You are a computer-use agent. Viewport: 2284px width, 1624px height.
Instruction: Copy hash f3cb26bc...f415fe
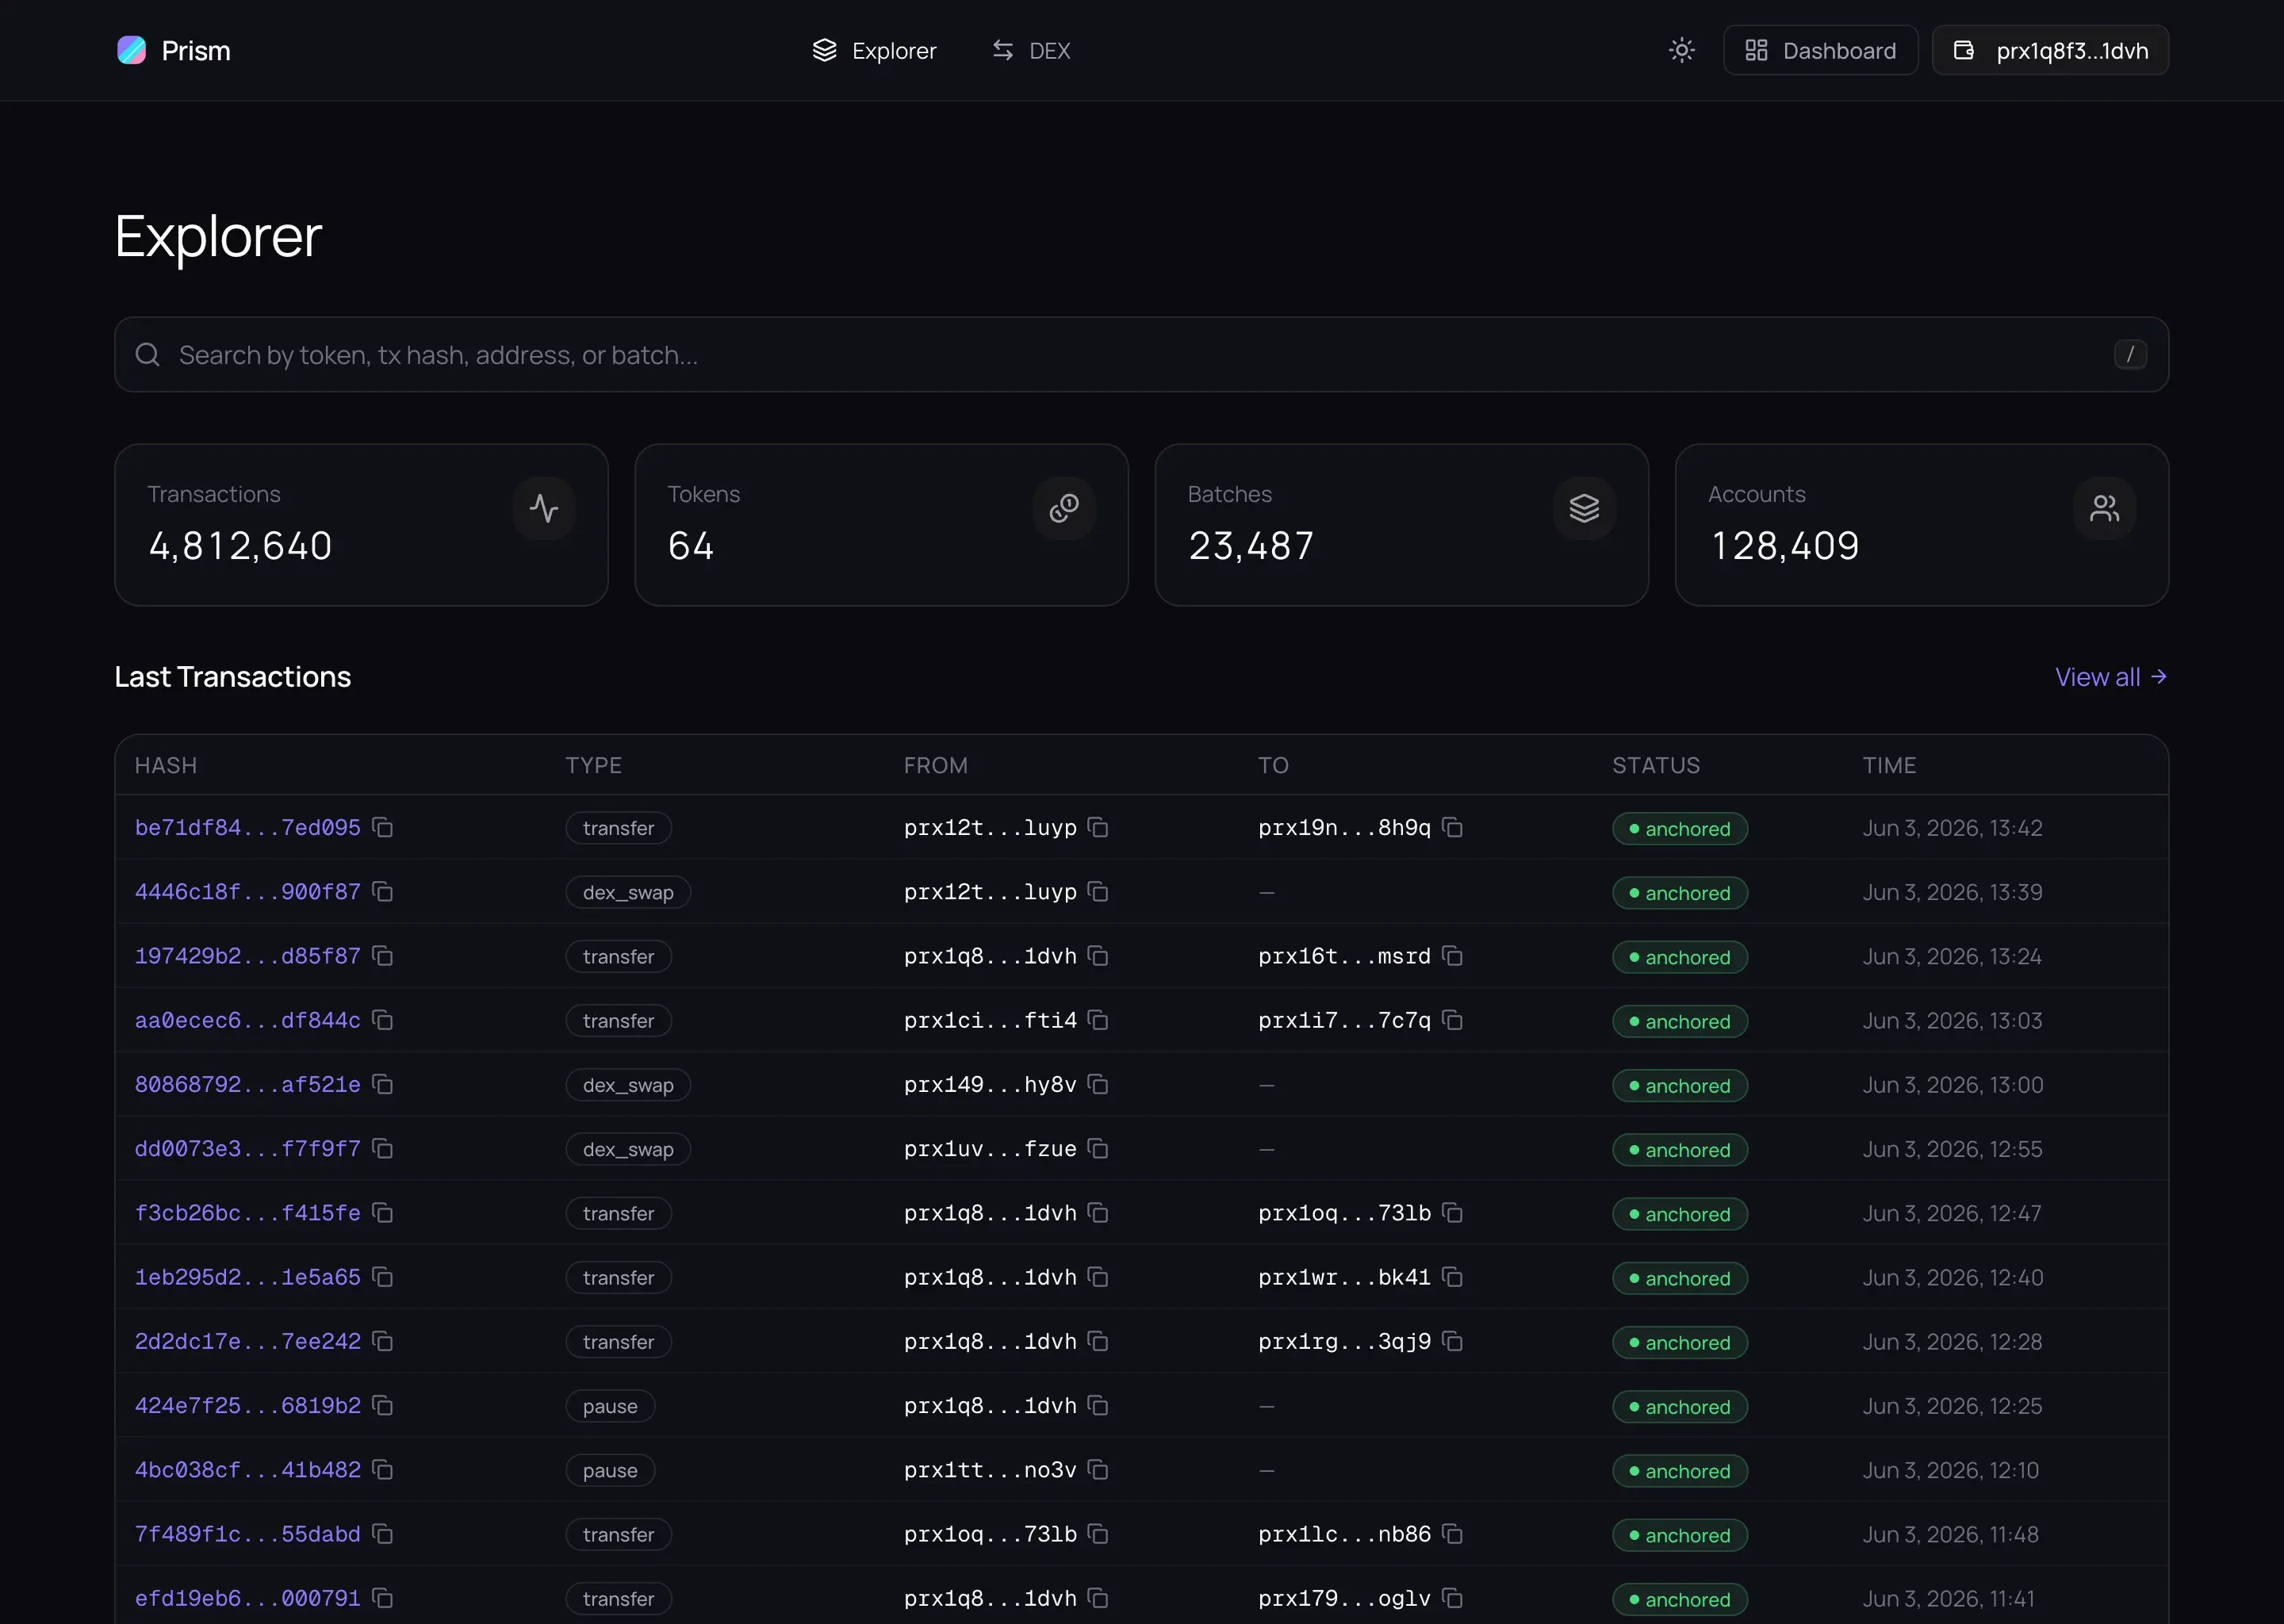pyautogui.click(x=382, y=1212)
